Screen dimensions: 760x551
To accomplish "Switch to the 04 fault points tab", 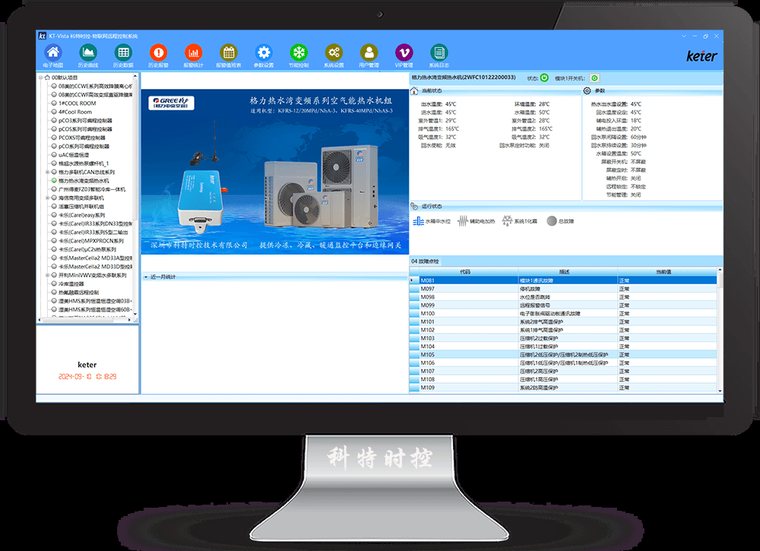I will pos(425,262).
